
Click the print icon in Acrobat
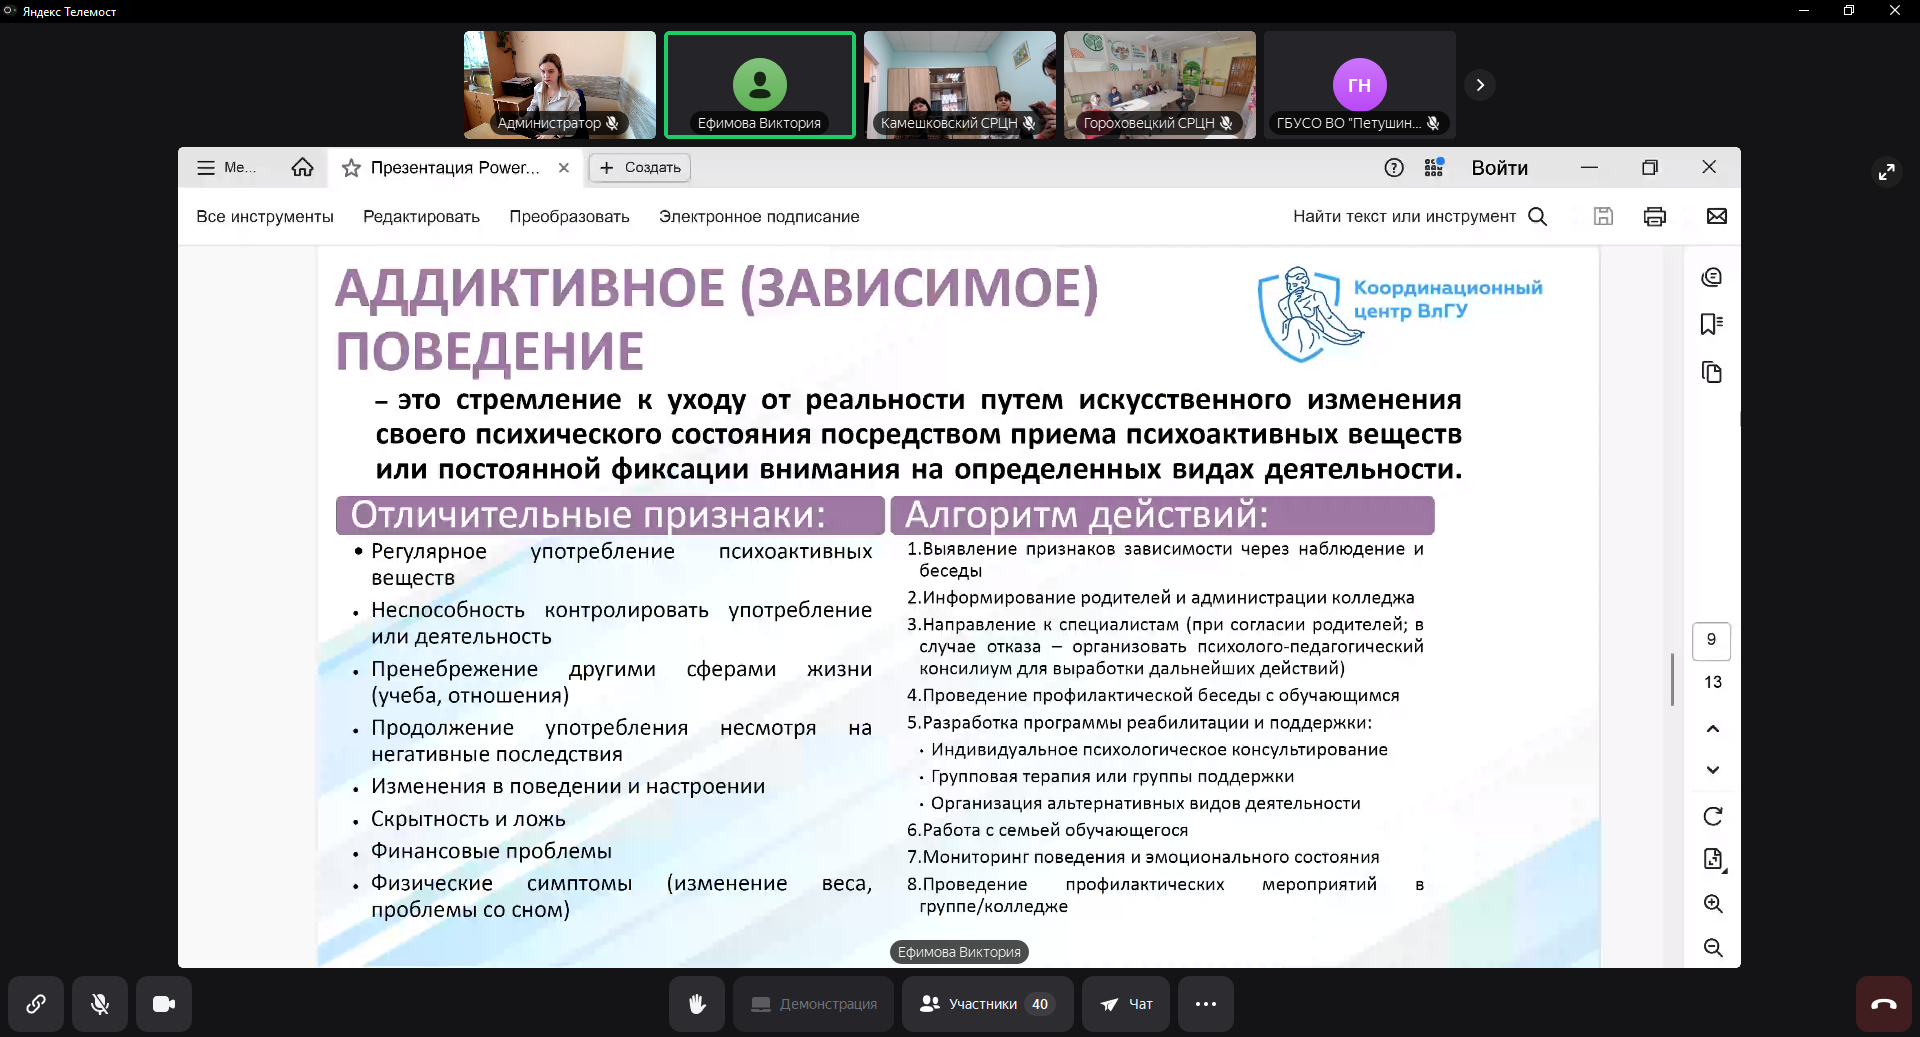coord(1655,217)
